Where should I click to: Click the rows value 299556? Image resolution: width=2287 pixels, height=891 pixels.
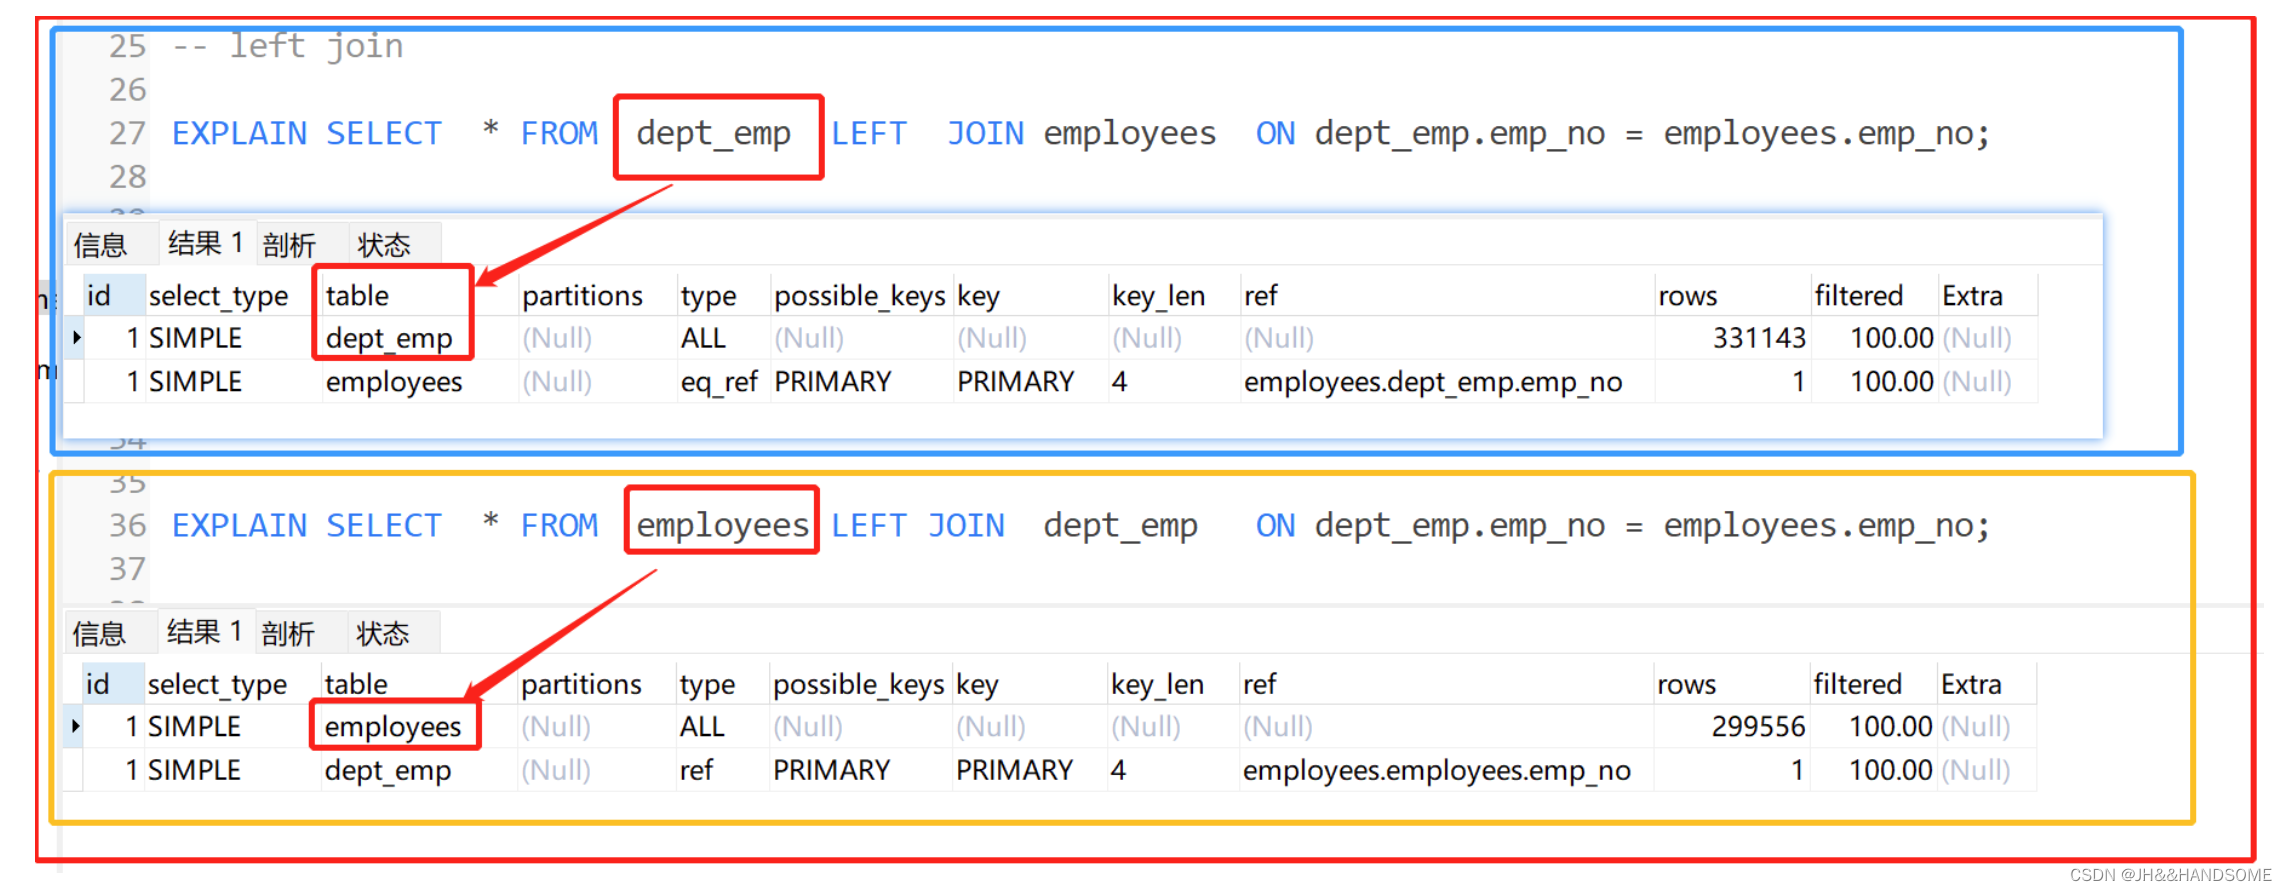[1758, 726]
